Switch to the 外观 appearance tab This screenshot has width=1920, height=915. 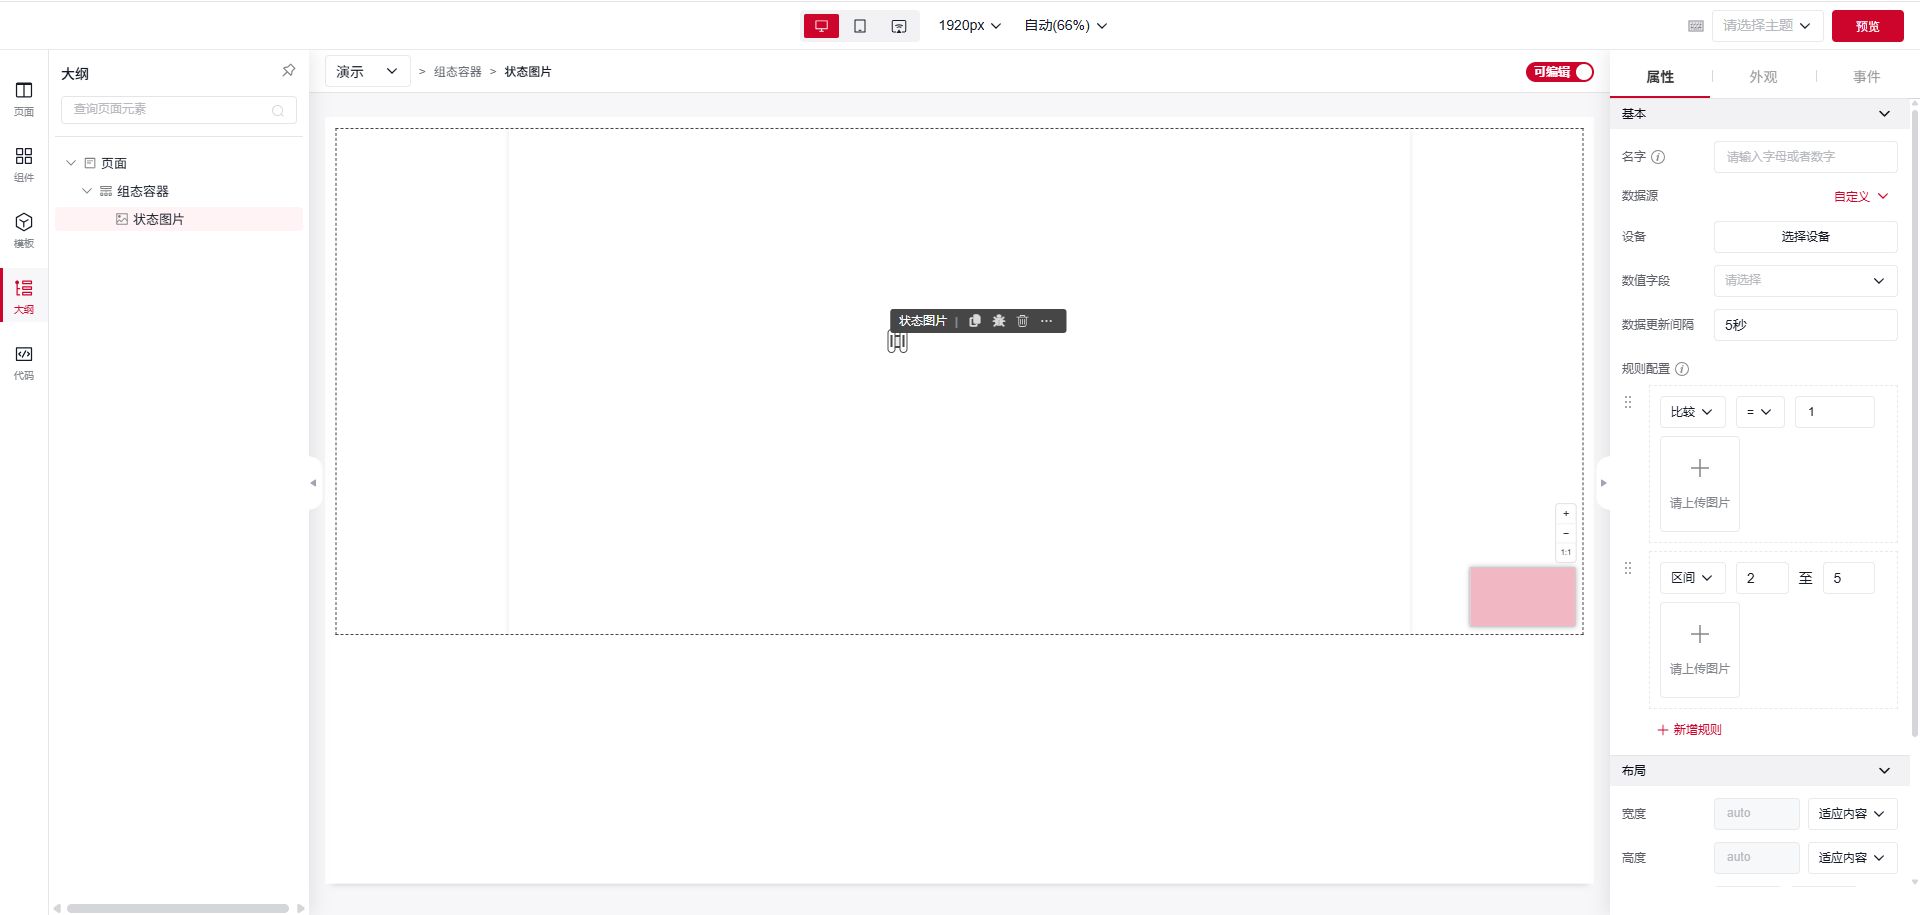(1762, 77)
